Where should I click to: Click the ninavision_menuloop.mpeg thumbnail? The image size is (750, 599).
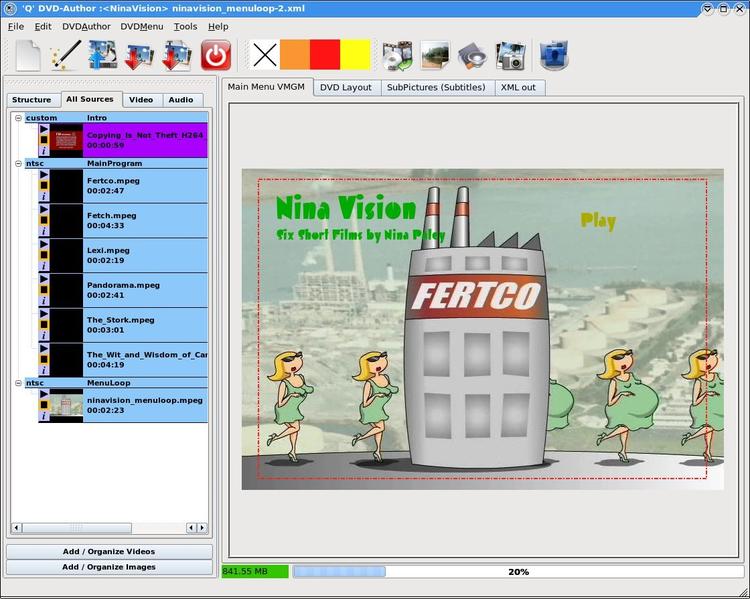coord(66,405)
